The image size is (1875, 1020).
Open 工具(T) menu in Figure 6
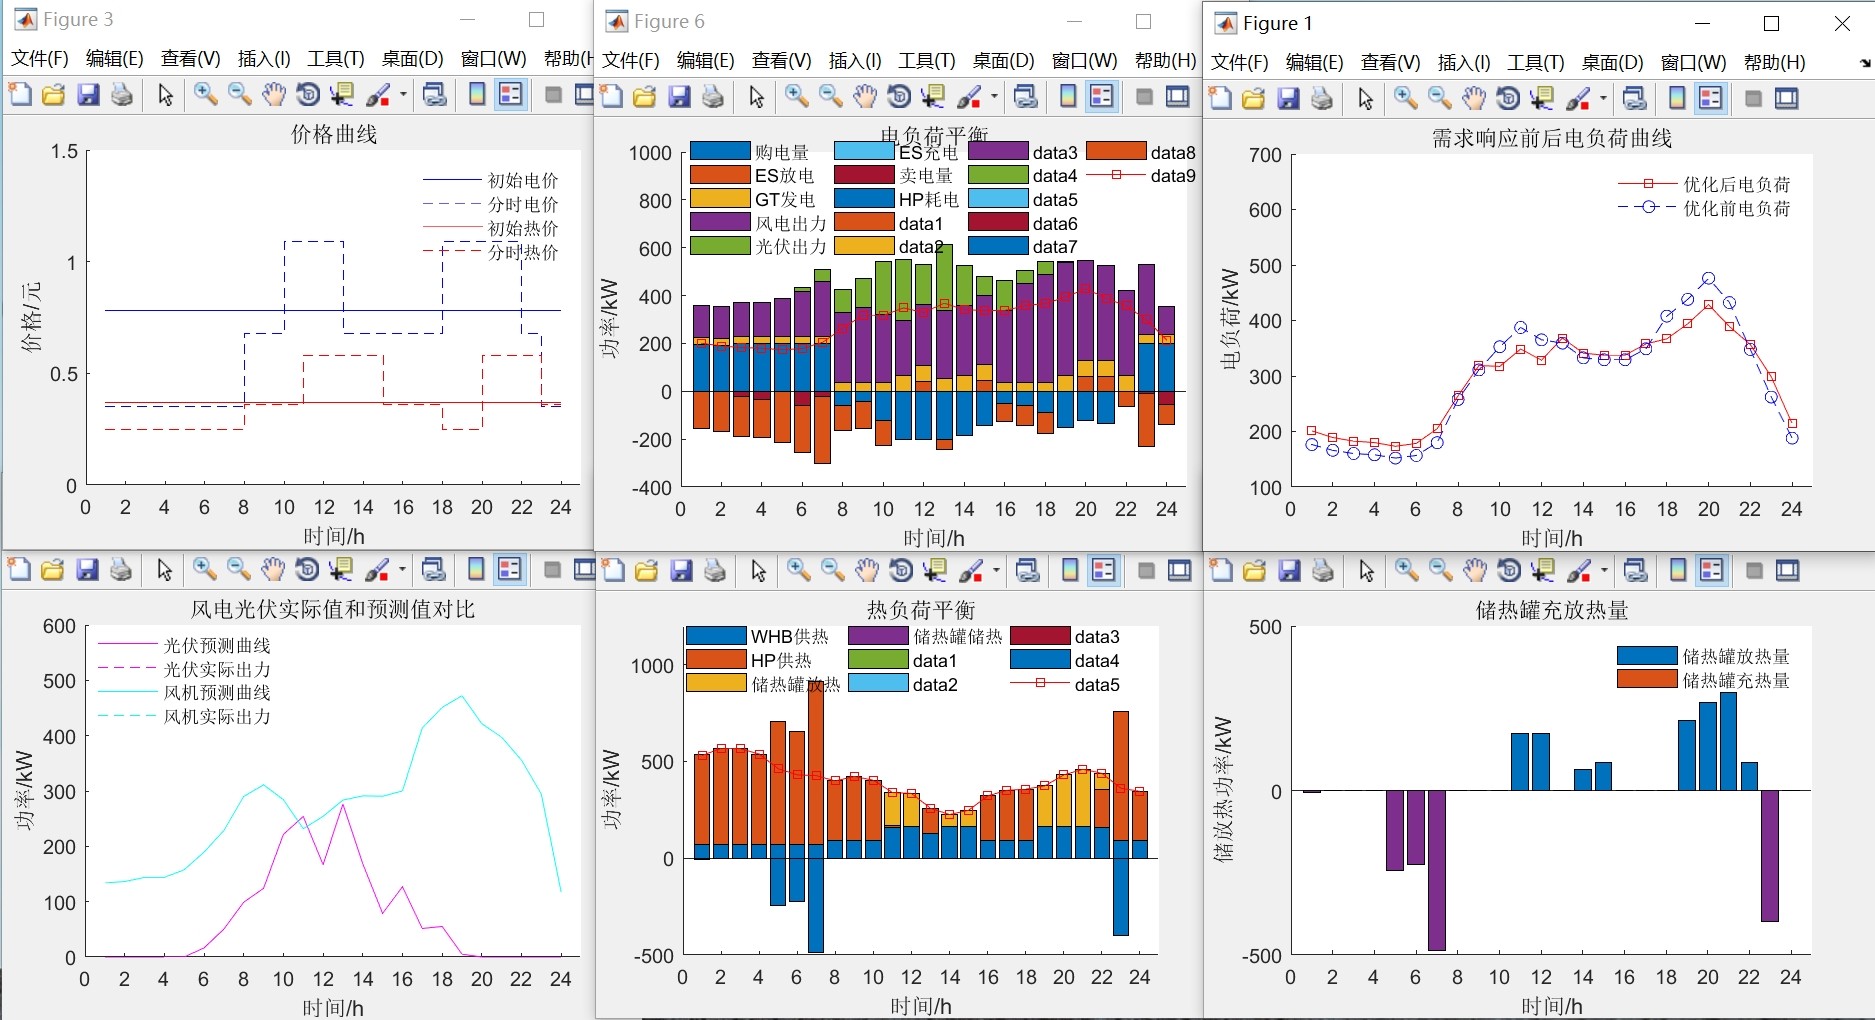pos(926,60)
